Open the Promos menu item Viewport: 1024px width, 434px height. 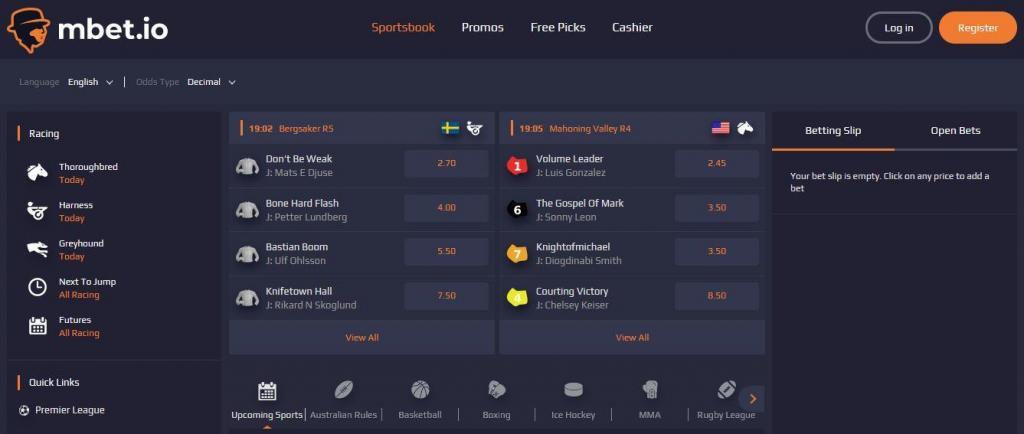483,27
